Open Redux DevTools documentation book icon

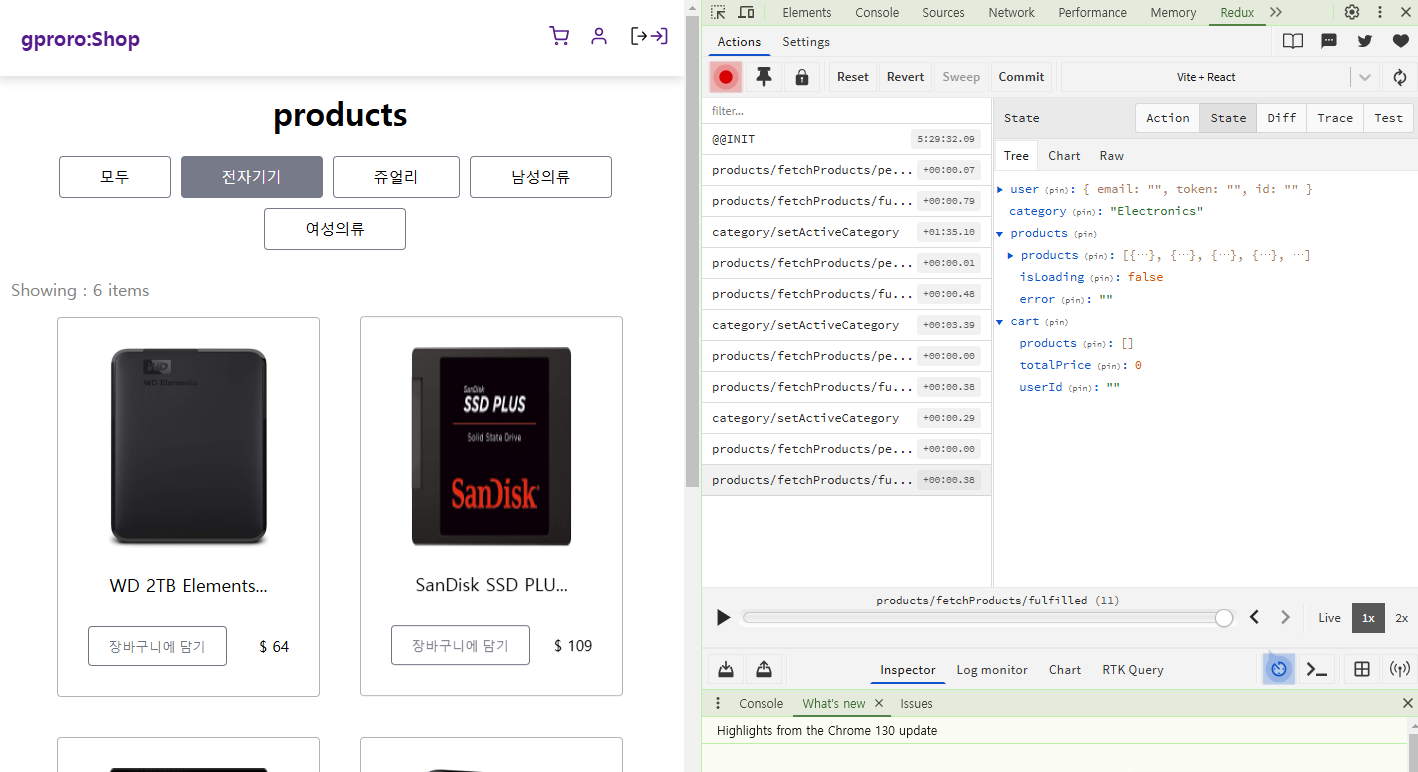tap(1293, 41)
